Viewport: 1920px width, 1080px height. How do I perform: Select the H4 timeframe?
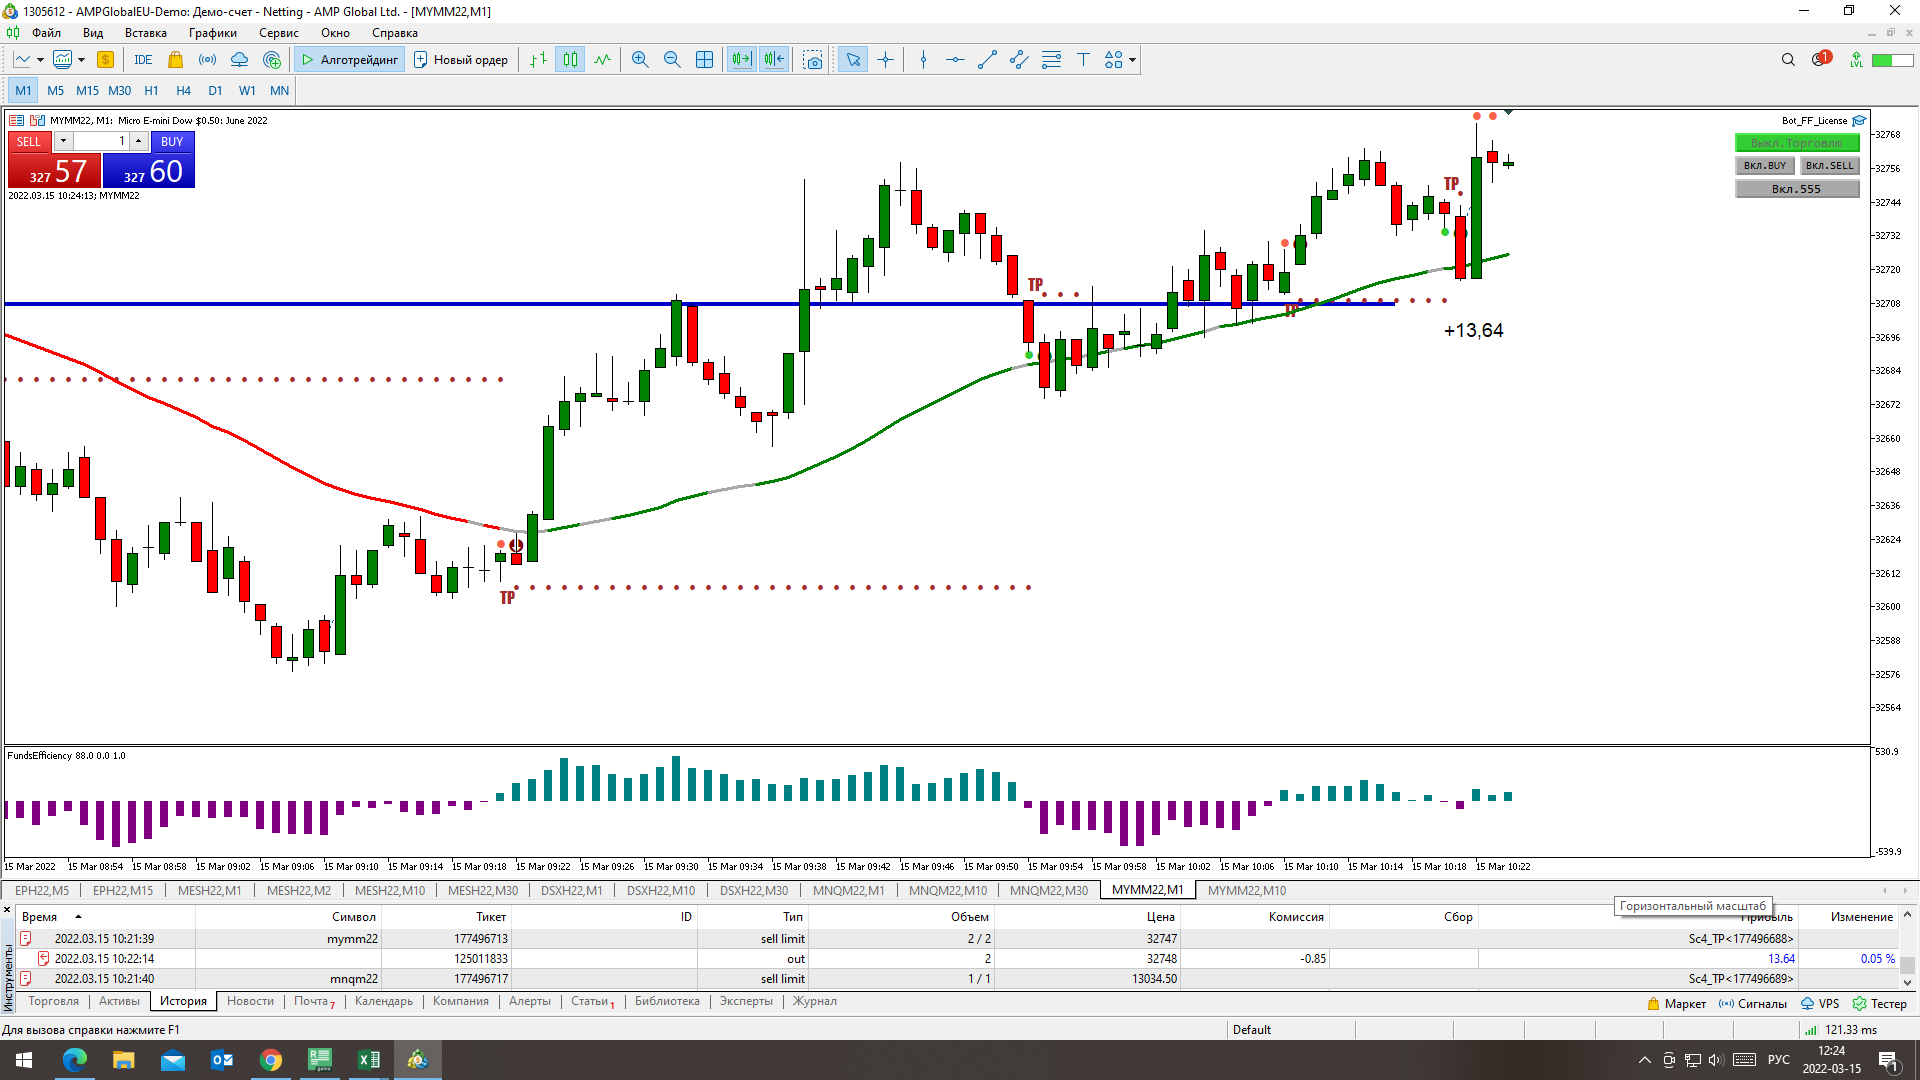(183, 90)
